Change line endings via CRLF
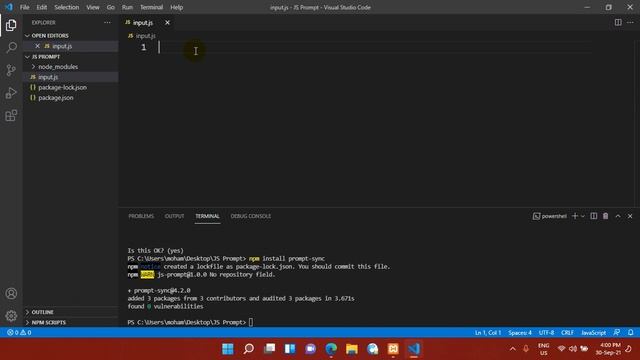 click(x=567, y=333)
